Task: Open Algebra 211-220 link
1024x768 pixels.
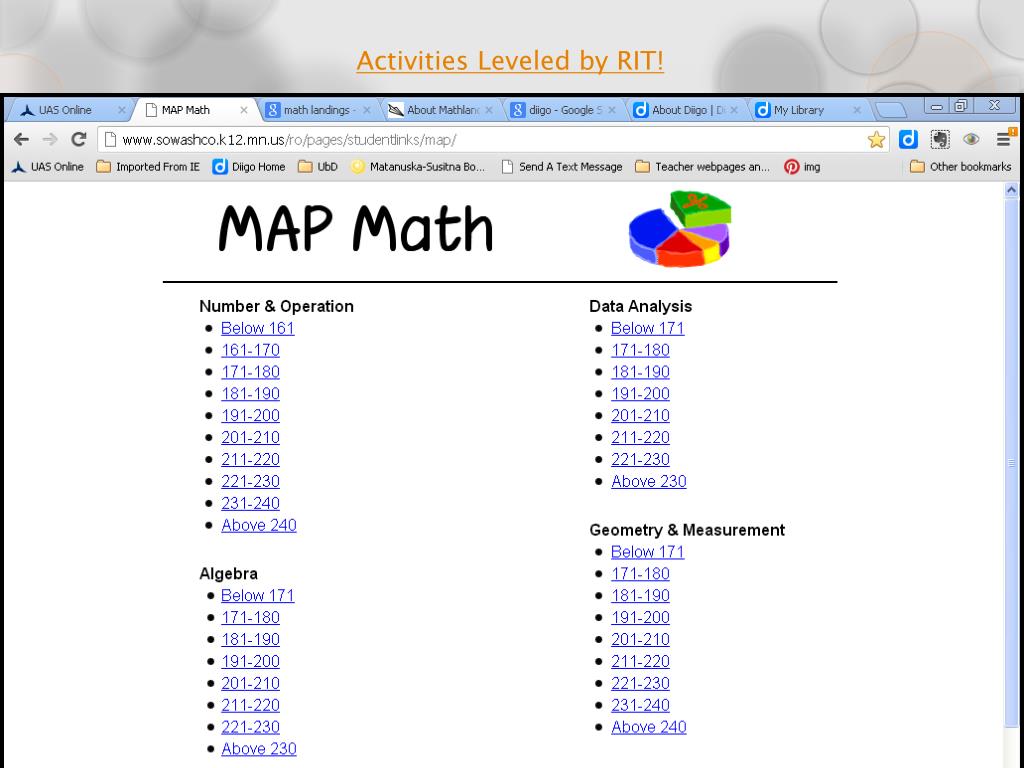Action: pyautogui.click(x=250, y=705)
